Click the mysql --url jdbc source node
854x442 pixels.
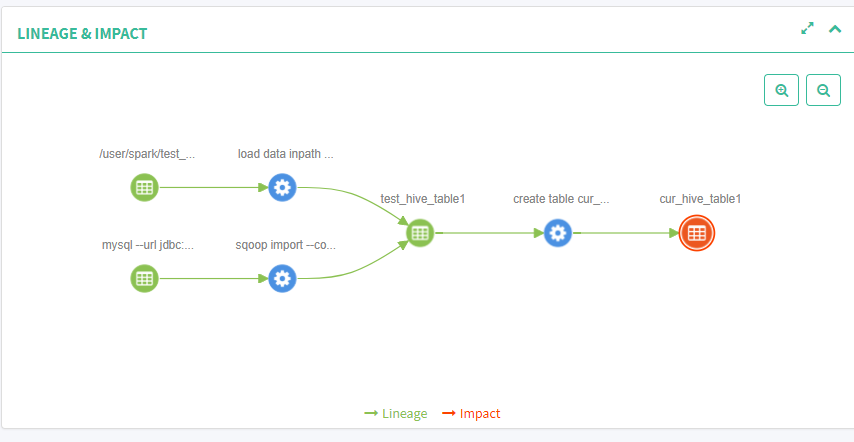145,278
